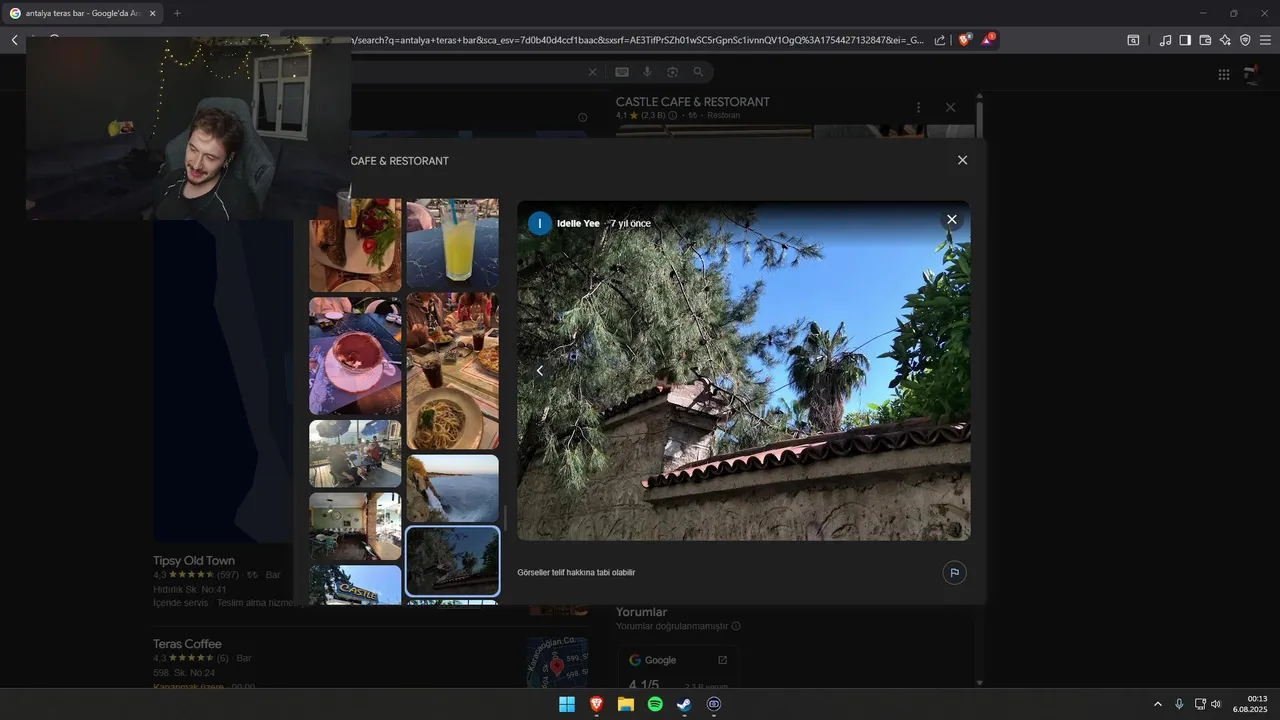Open File Explorer from taskbar

(x=625, y=704)
